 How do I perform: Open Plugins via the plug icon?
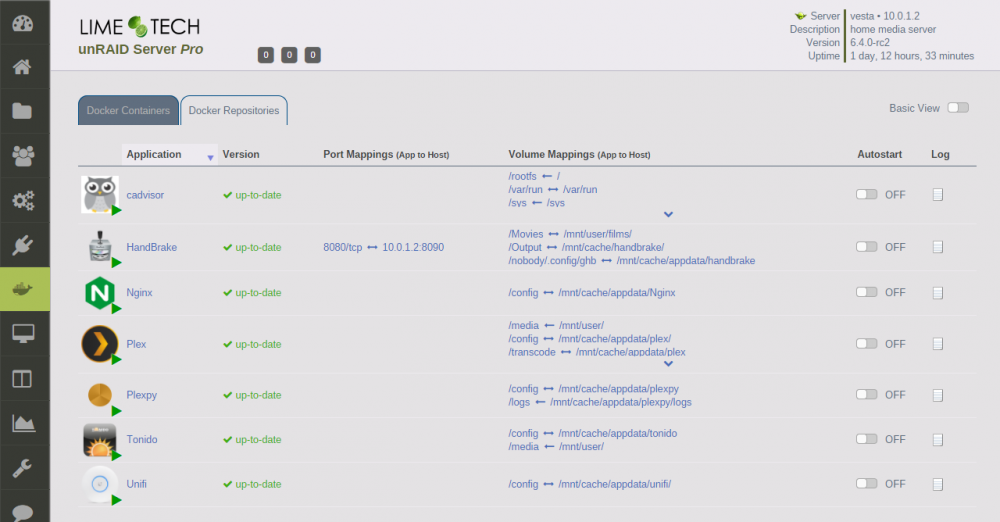[x=23, y=245]
